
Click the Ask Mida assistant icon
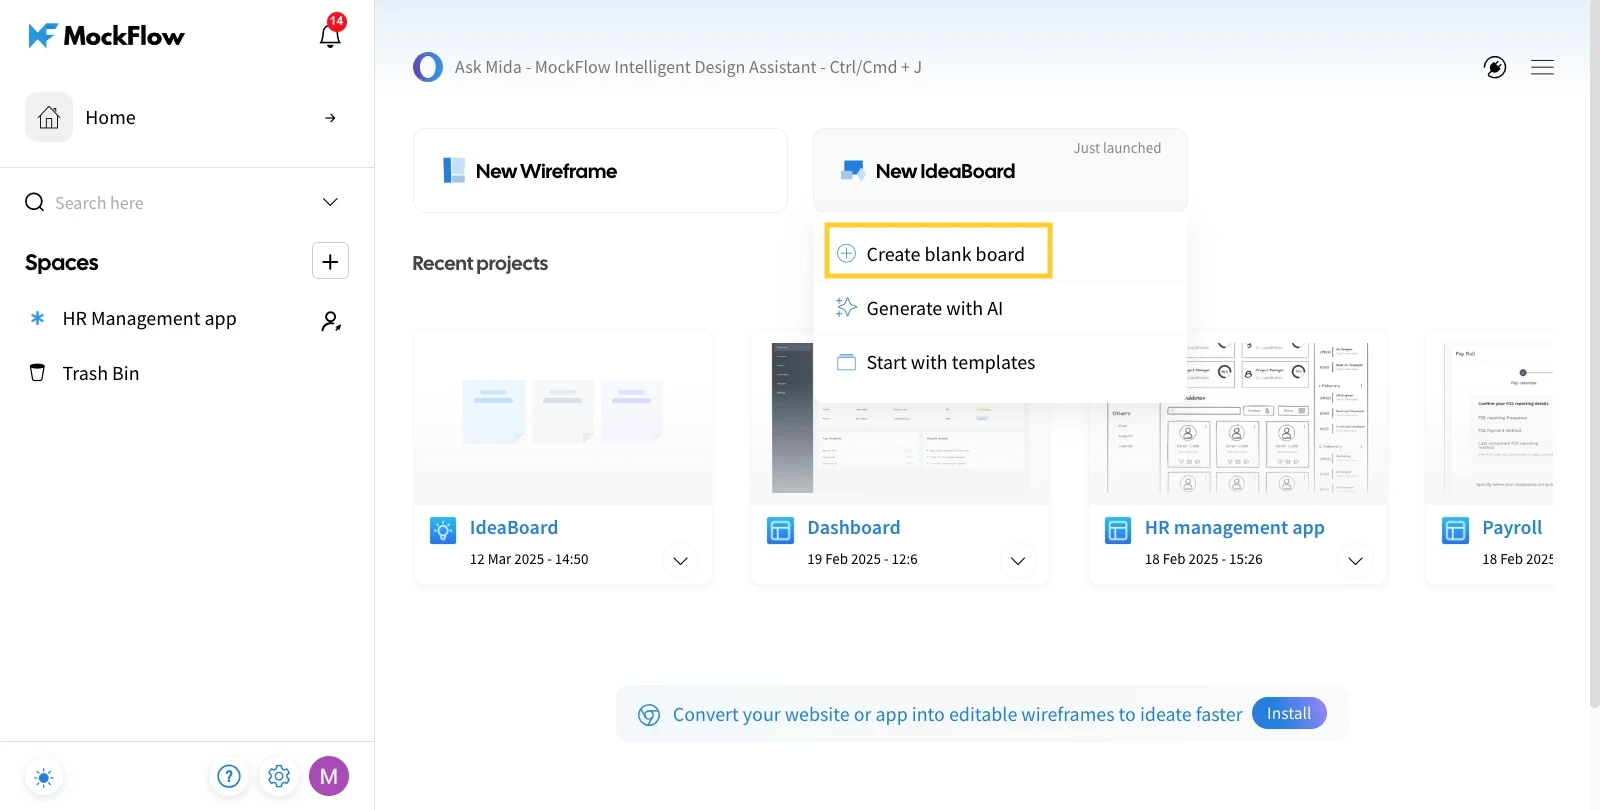428,67
